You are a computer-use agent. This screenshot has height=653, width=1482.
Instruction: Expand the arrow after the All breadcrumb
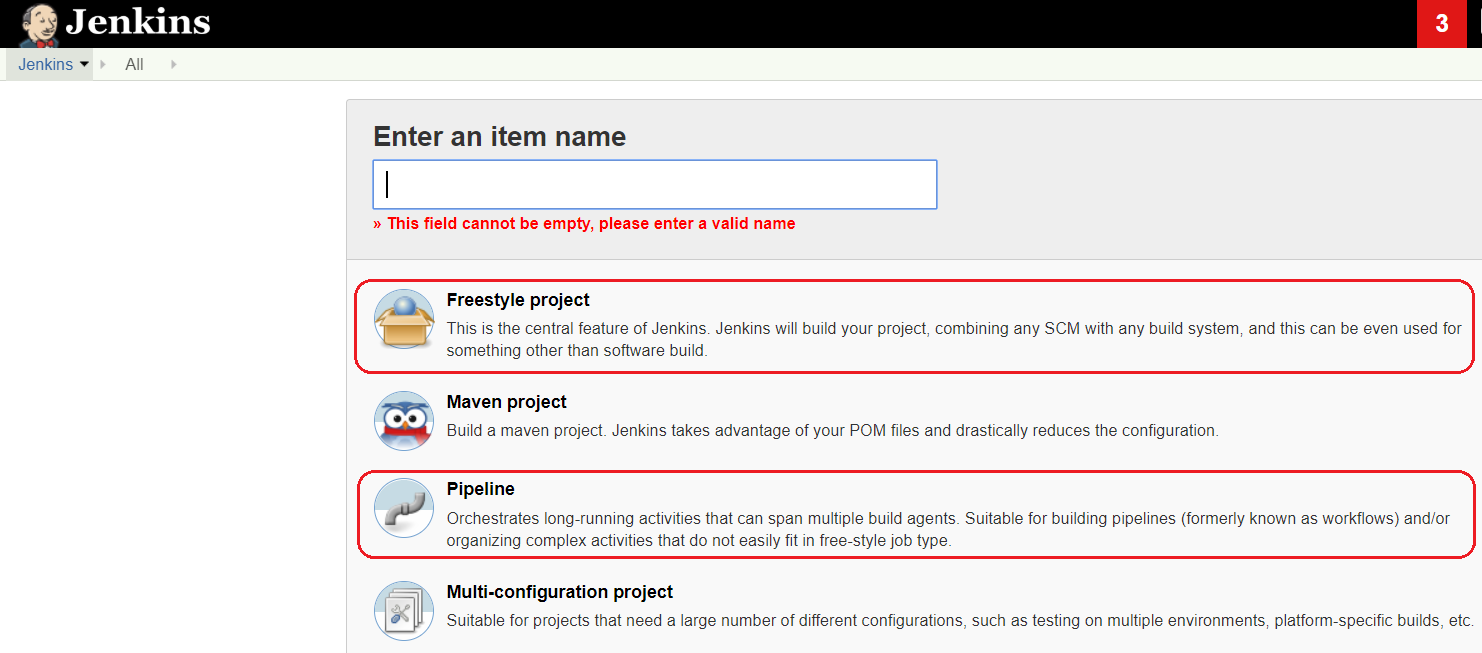173,64
